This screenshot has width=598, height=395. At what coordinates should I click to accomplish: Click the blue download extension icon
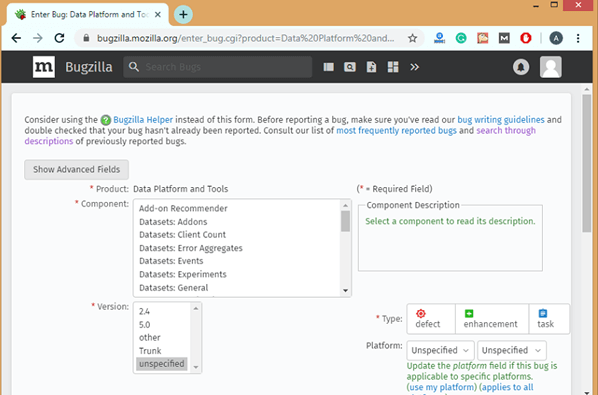coord(439,38)
